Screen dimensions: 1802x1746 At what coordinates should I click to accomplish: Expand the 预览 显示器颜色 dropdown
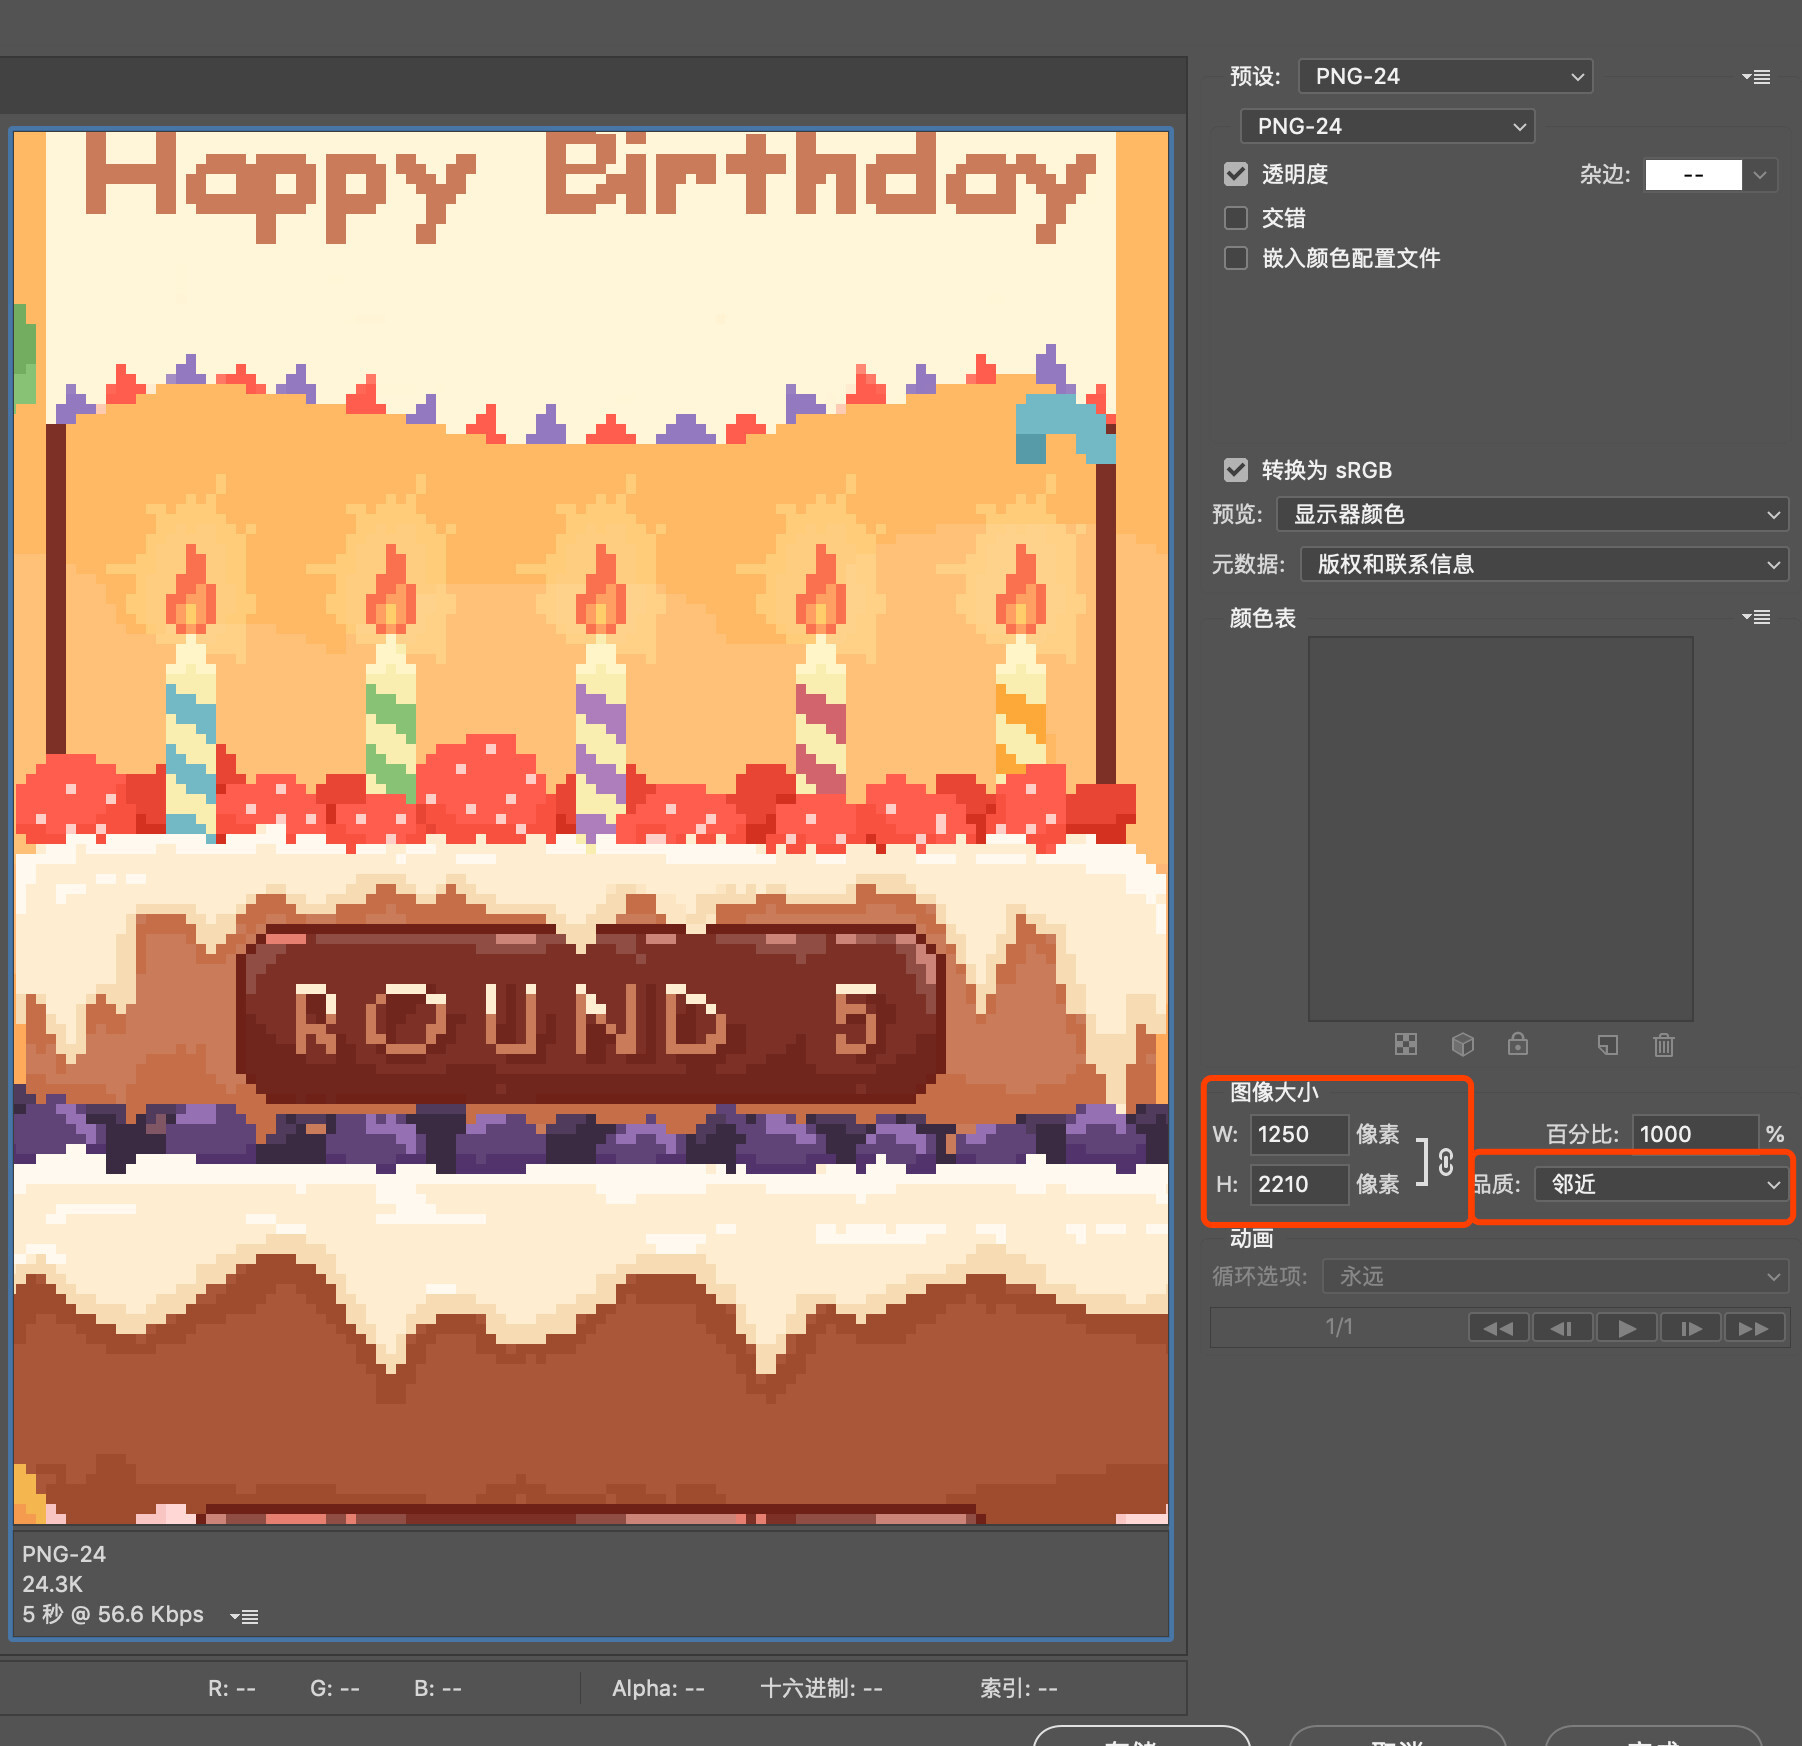1532,515
